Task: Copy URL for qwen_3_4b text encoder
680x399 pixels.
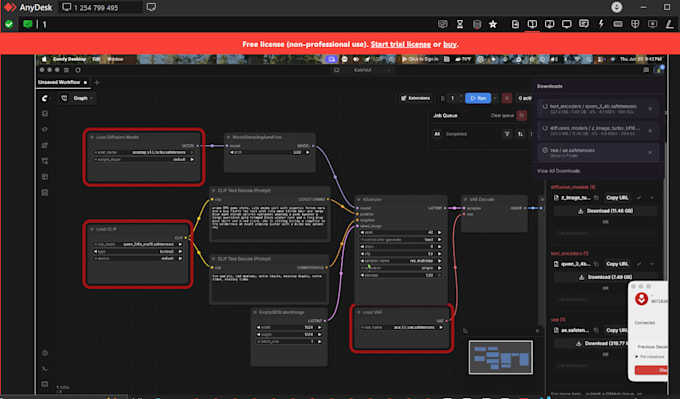Action: pyautogui.click(x=617, y=264)
